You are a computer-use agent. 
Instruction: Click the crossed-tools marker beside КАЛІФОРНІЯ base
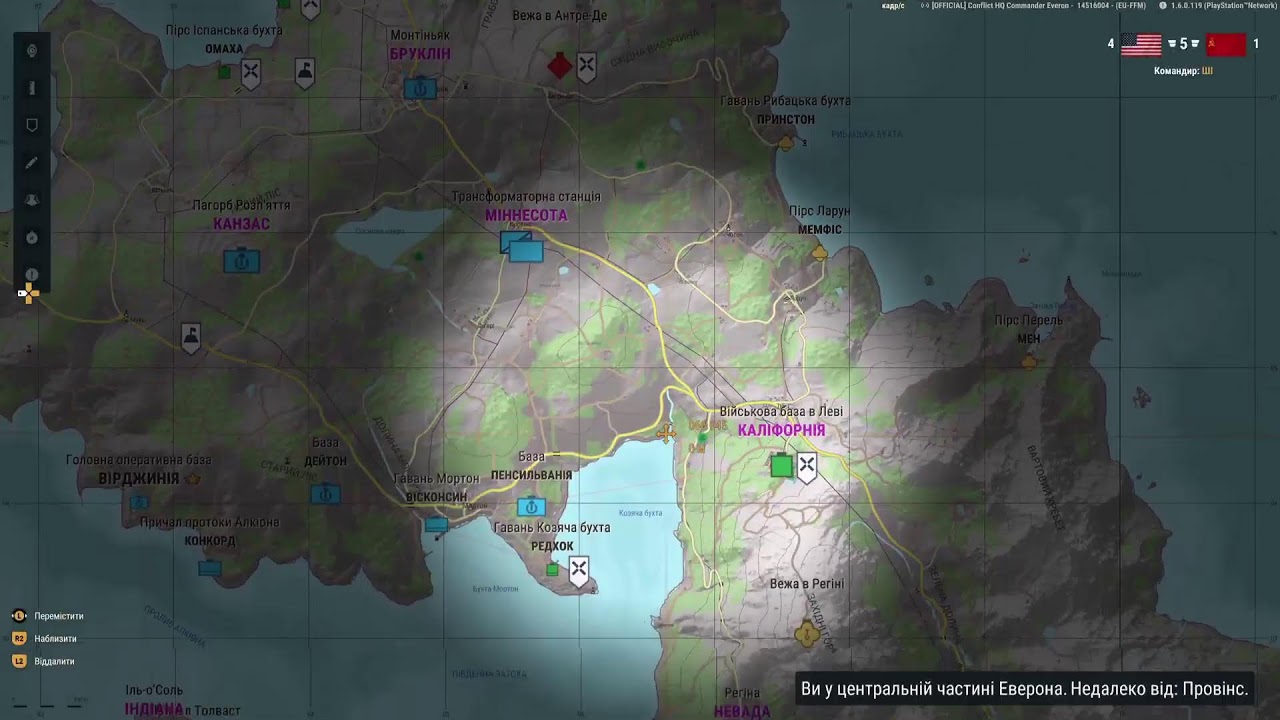tap(807, 466)
